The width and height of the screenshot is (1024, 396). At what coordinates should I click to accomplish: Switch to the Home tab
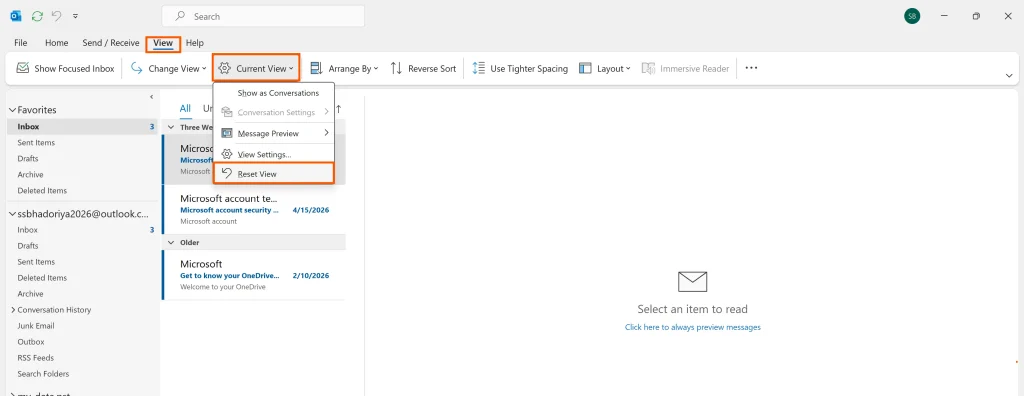click(x=57, y=42)
